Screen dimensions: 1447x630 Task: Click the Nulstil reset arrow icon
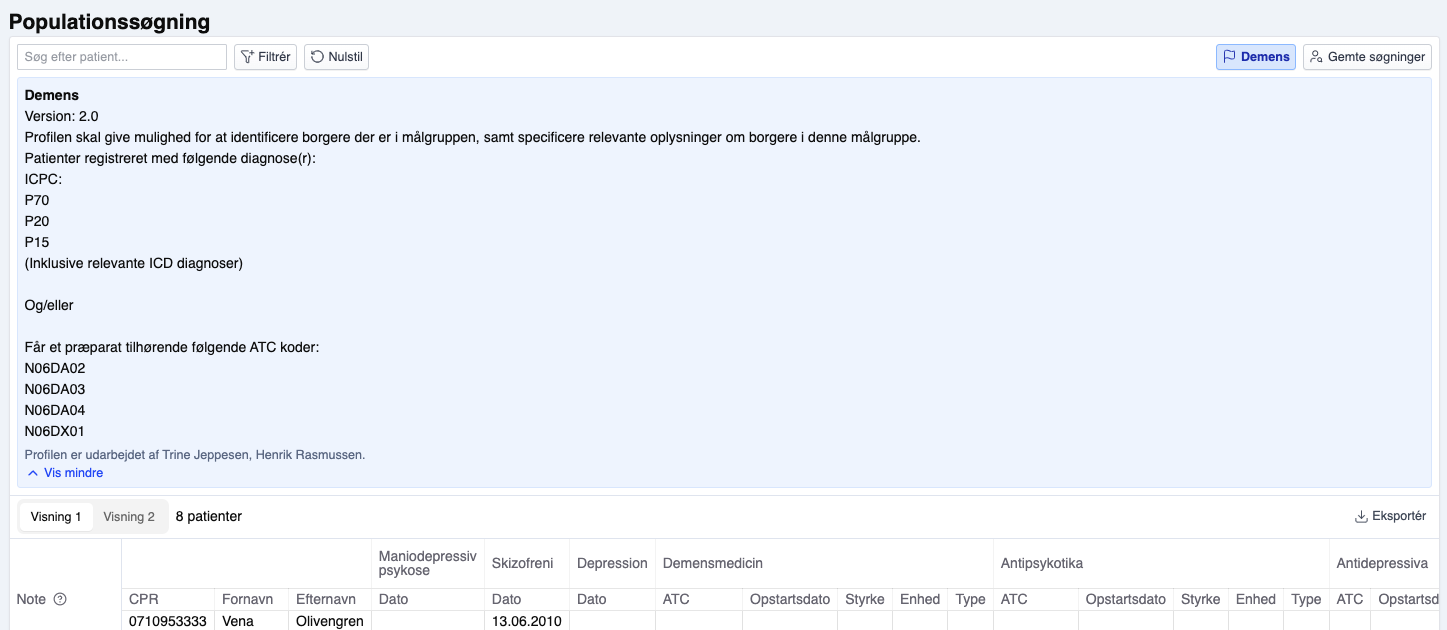click(x=317, y=57)
